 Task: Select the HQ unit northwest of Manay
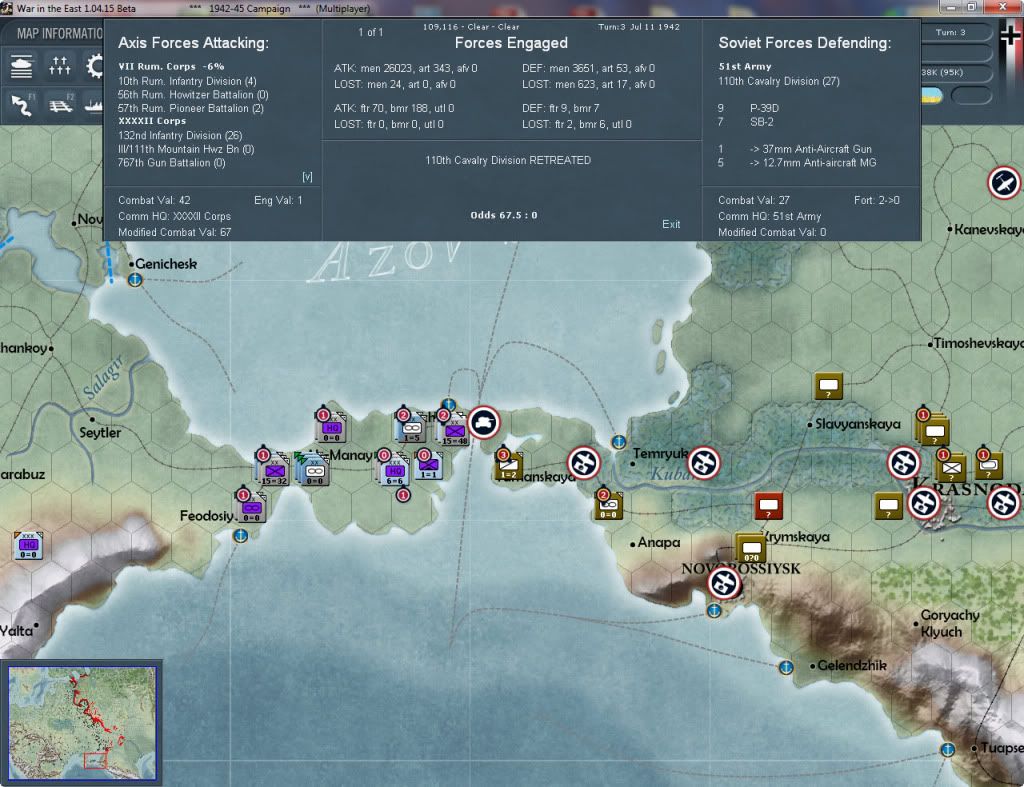pos(331,428)
